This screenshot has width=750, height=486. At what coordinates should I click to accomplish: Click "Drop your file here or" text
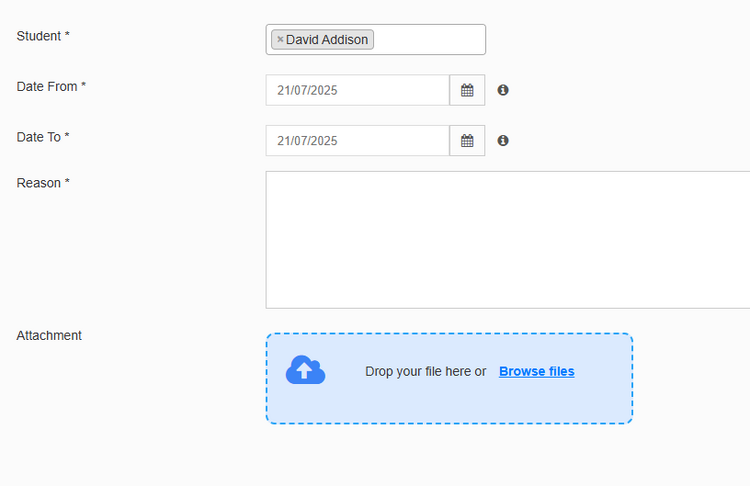(x=425, y=371)
